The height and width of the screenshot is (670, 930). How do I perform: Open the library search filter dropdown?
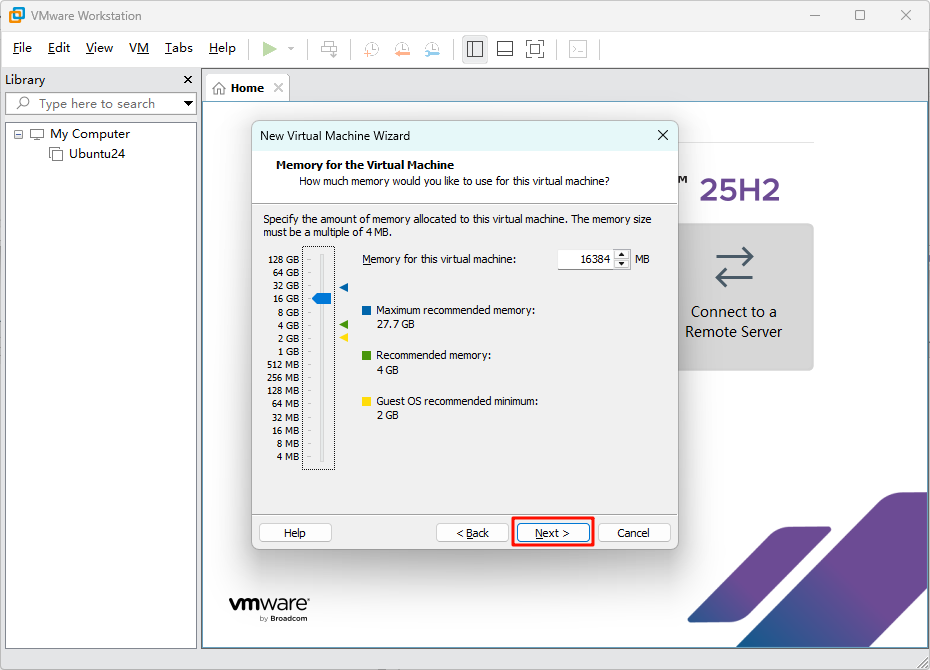[189, 103]
